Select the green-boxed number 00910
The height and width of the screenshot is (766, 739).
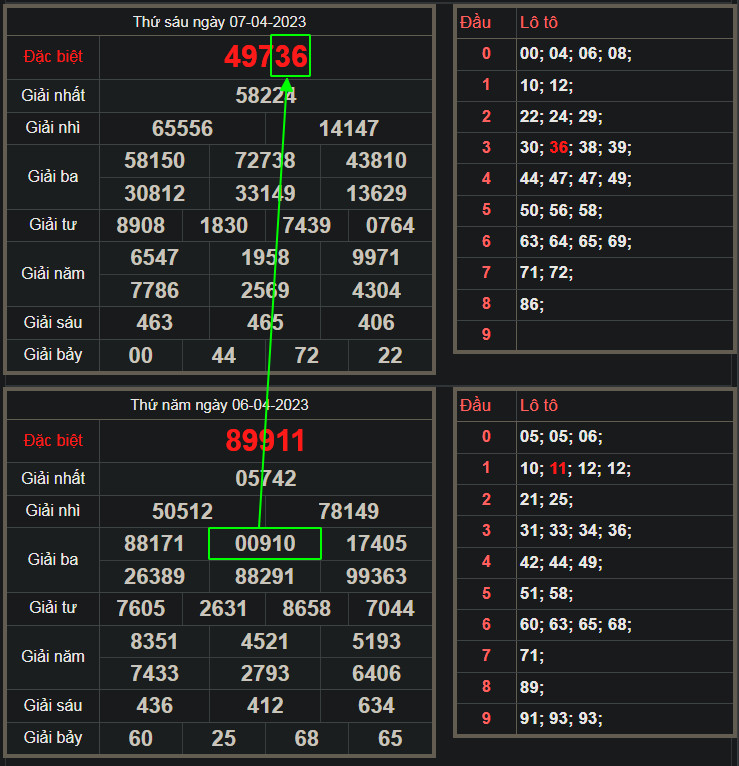pos(265,544)
